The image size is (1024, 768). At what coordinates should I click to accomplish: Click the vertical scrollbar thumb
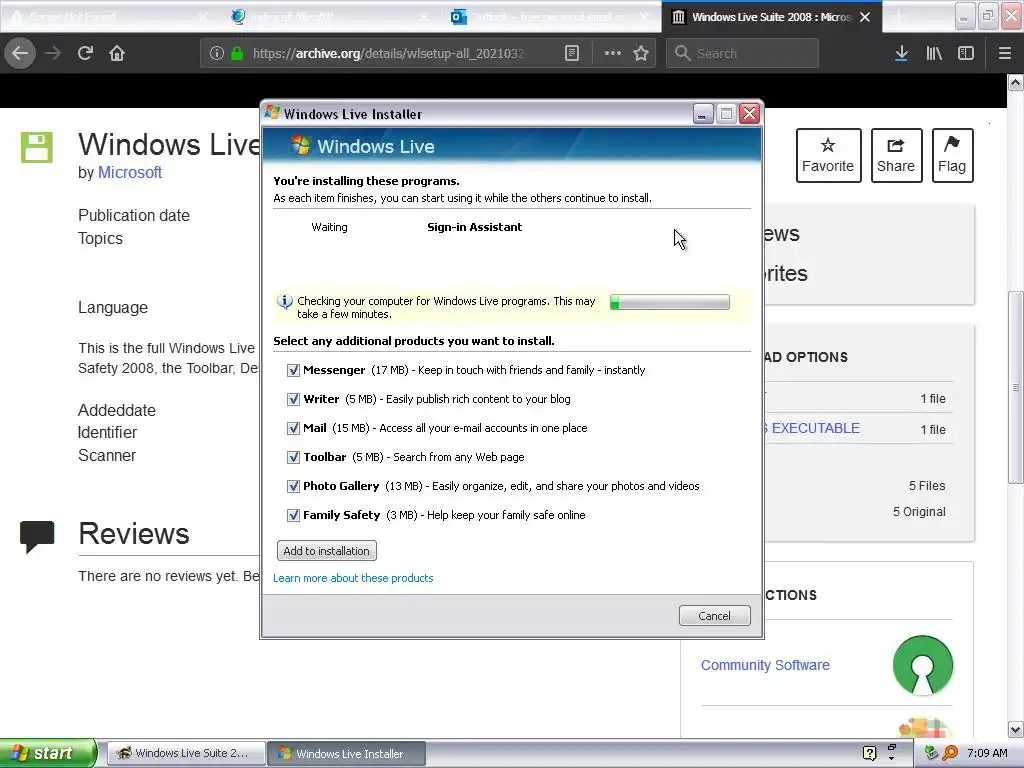tap(1015, 387)
